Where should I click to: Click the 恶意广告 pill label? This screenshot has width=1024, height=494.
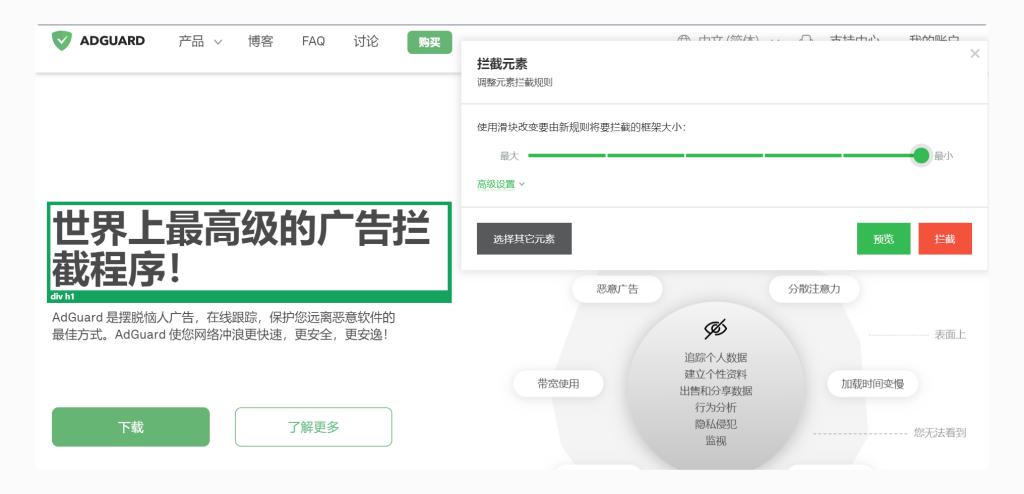click(617, 289)
